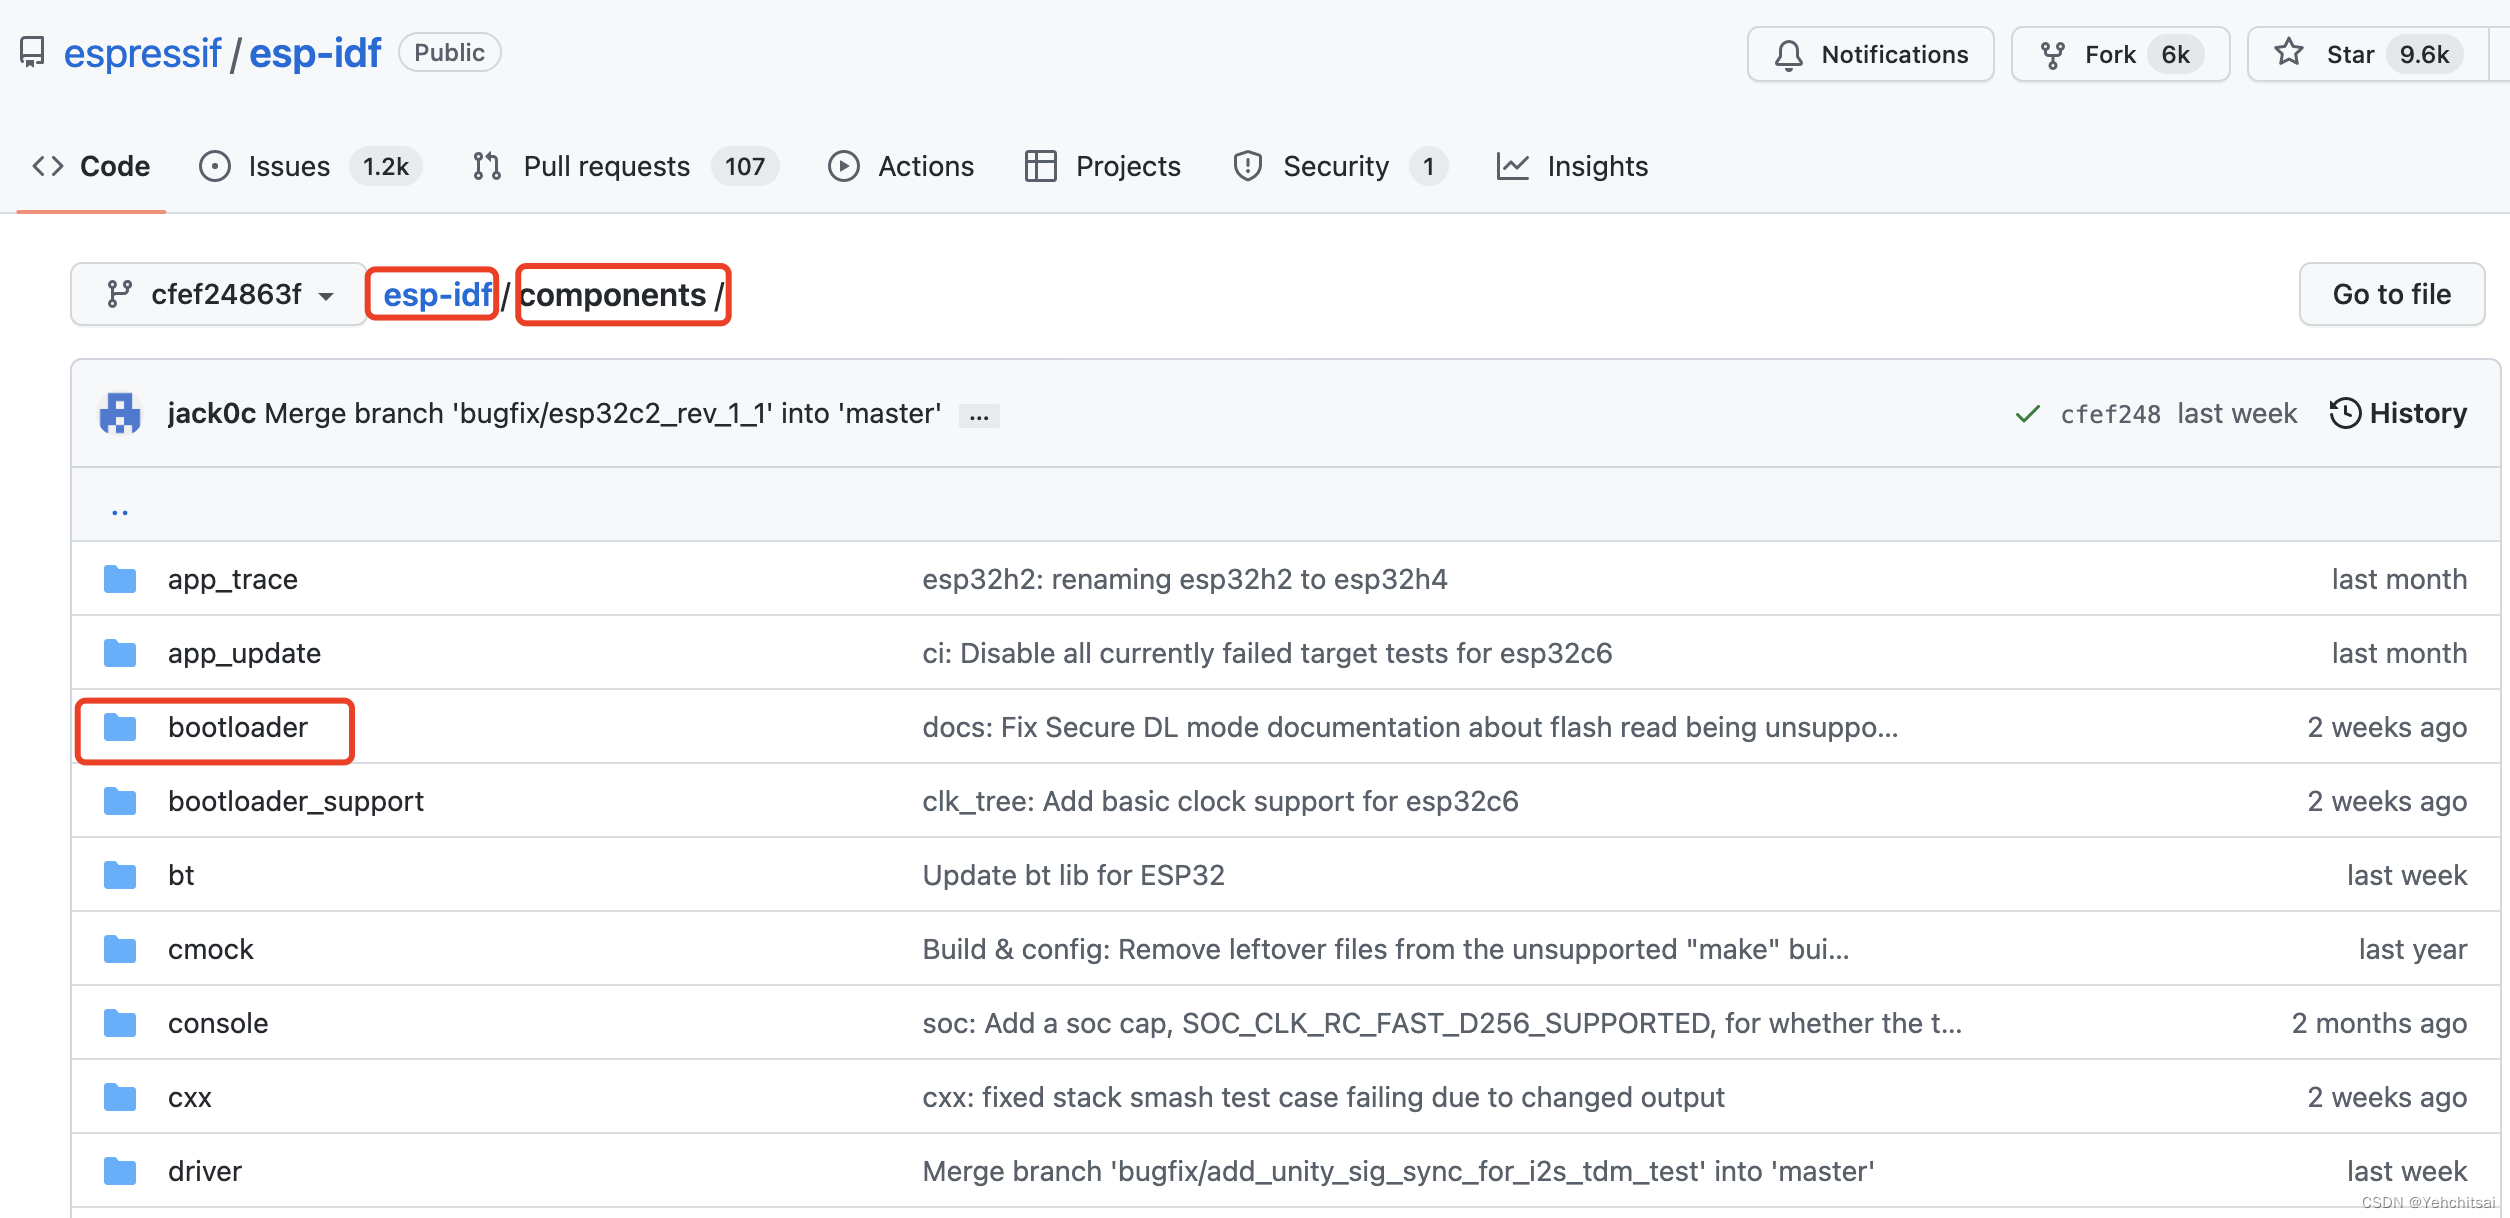
Task: Open the bootloader_support folder
Action: tap(296, 801)
